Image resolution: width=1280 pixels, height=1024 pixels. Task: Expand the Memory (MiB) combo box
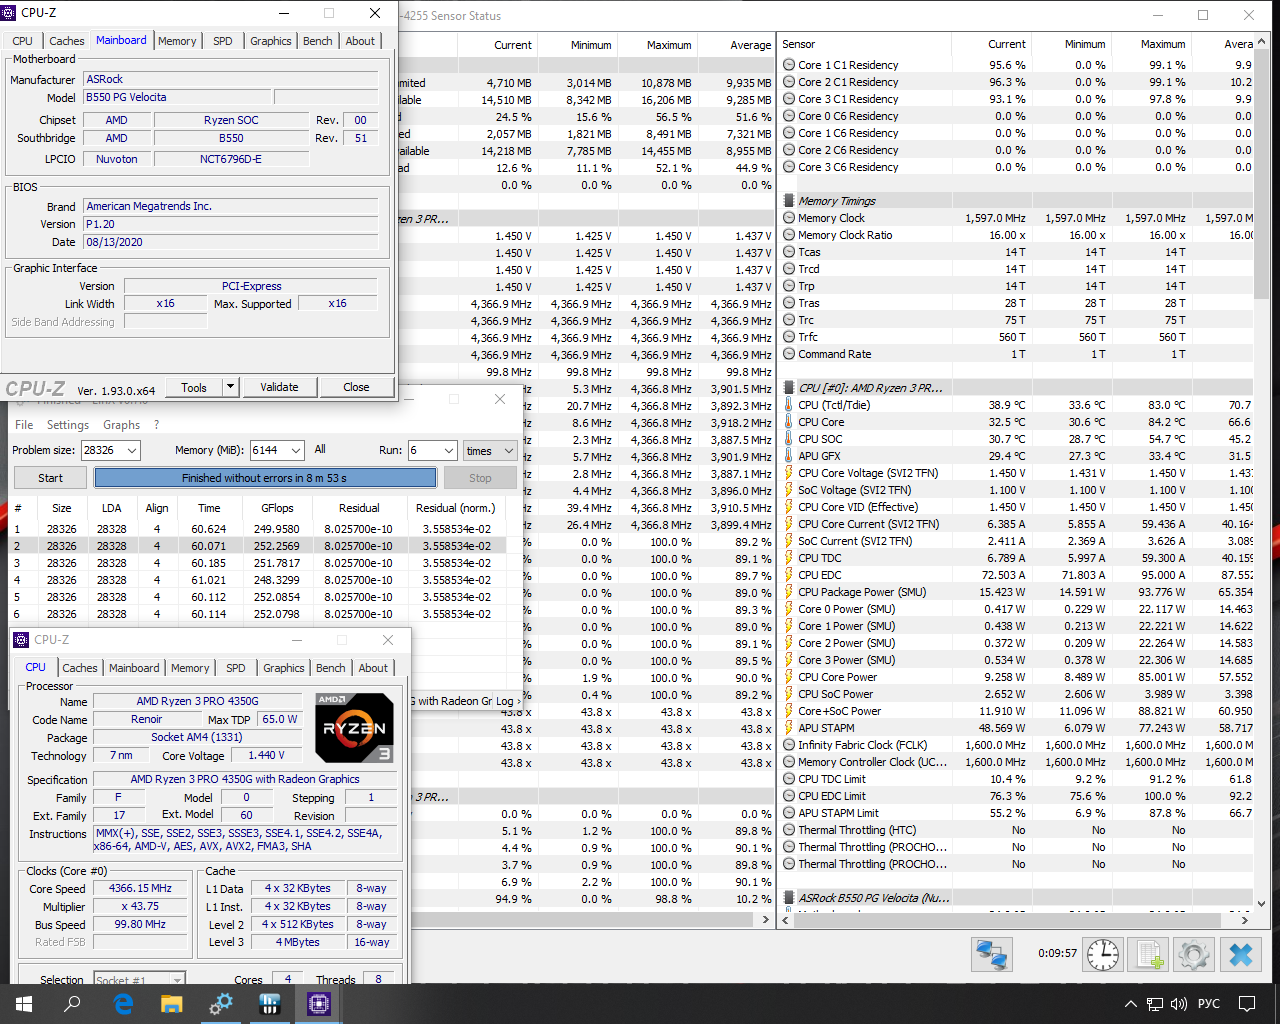[296, 451]
